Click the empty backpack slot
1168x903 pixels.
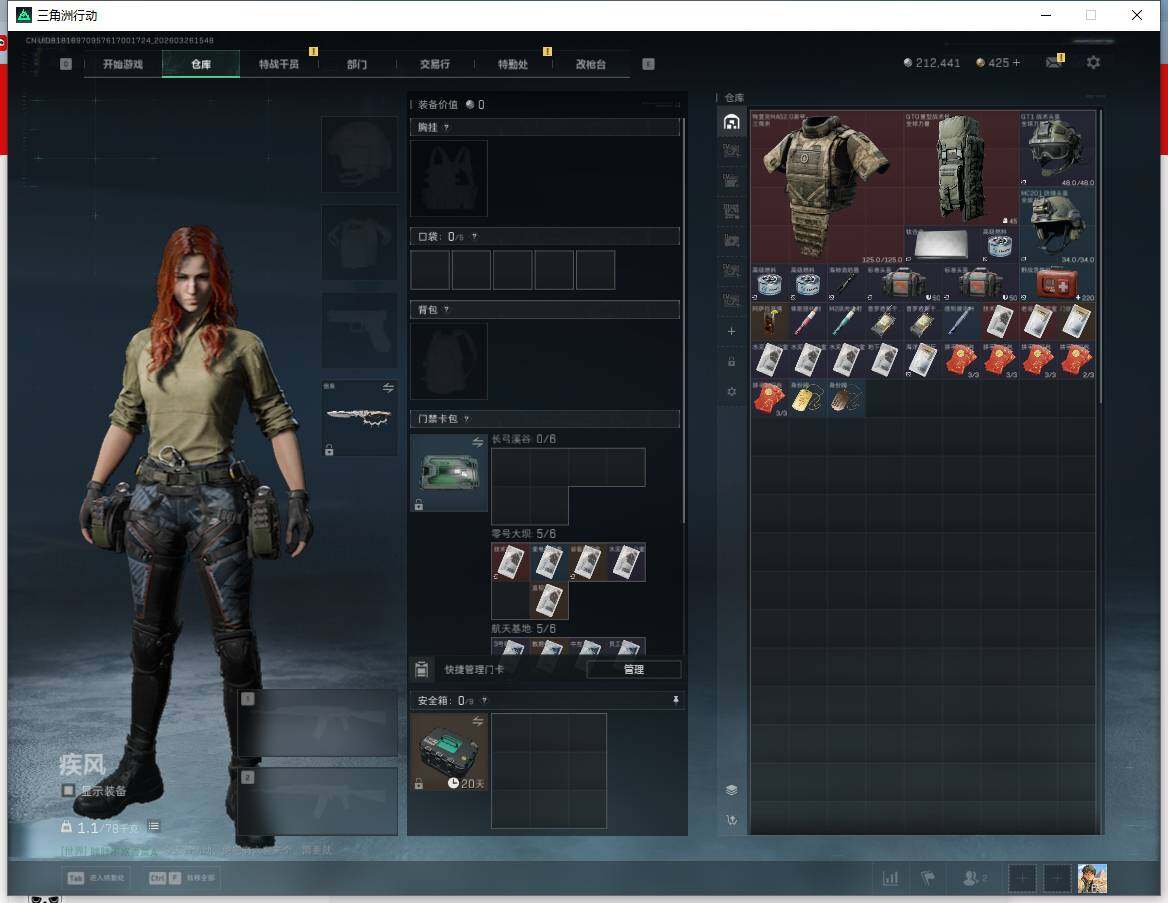click(x=449, y=361)
